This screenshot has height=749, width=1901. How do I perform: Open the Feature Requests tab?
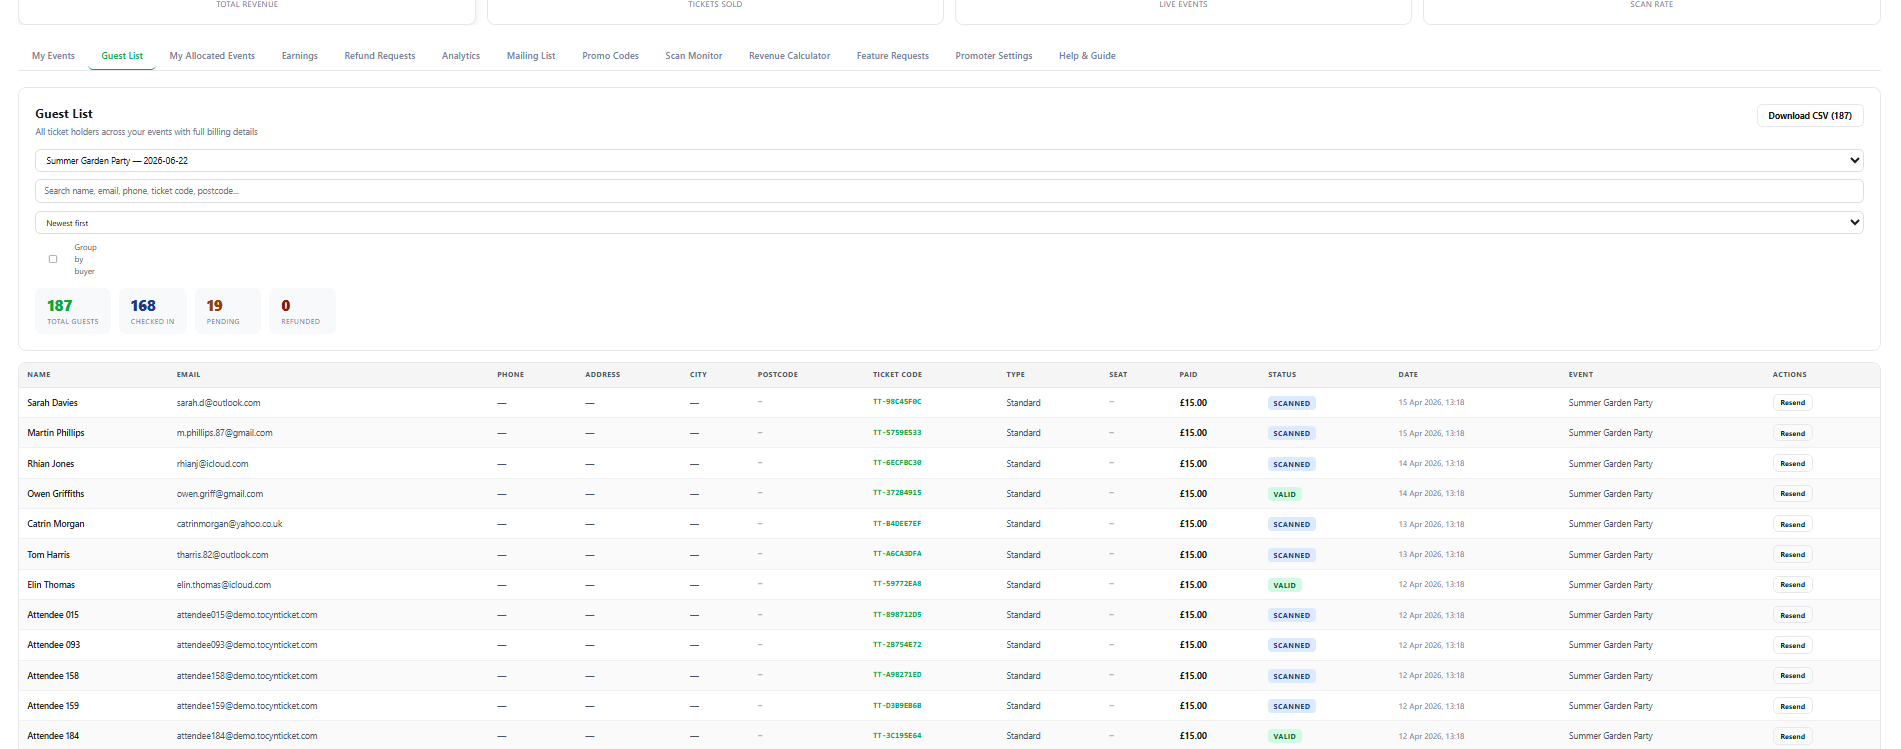[x=892, y=56]
